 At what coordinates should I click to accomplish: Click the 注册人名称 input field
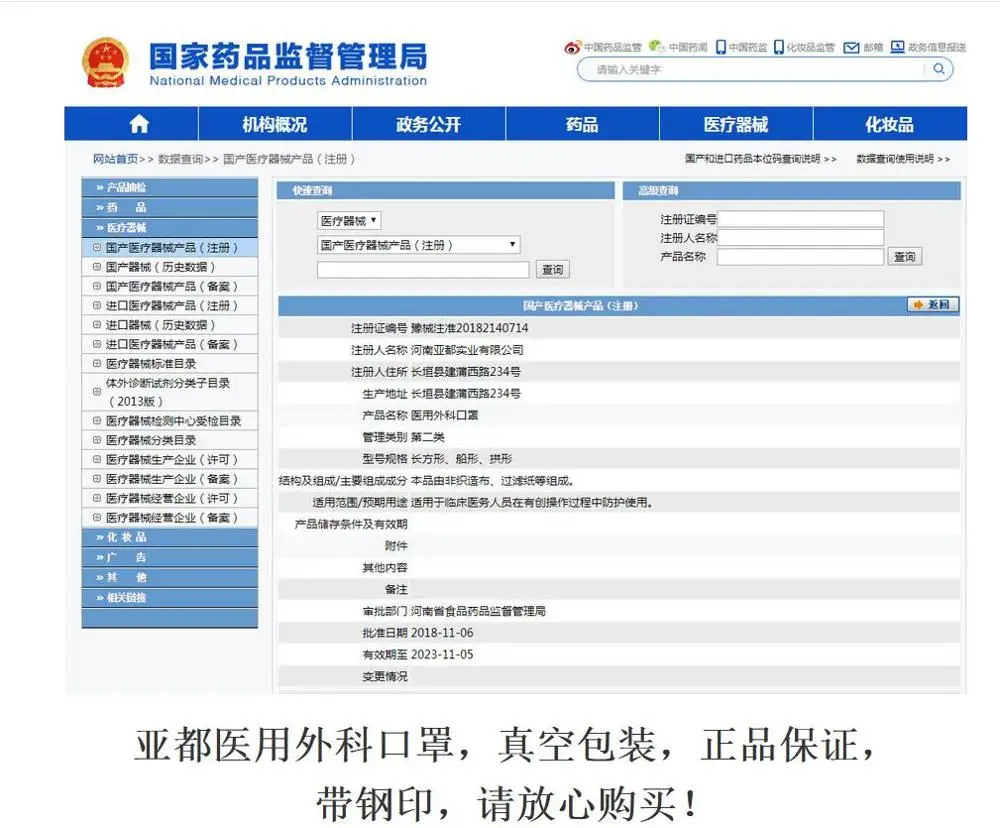pos(800,238)
